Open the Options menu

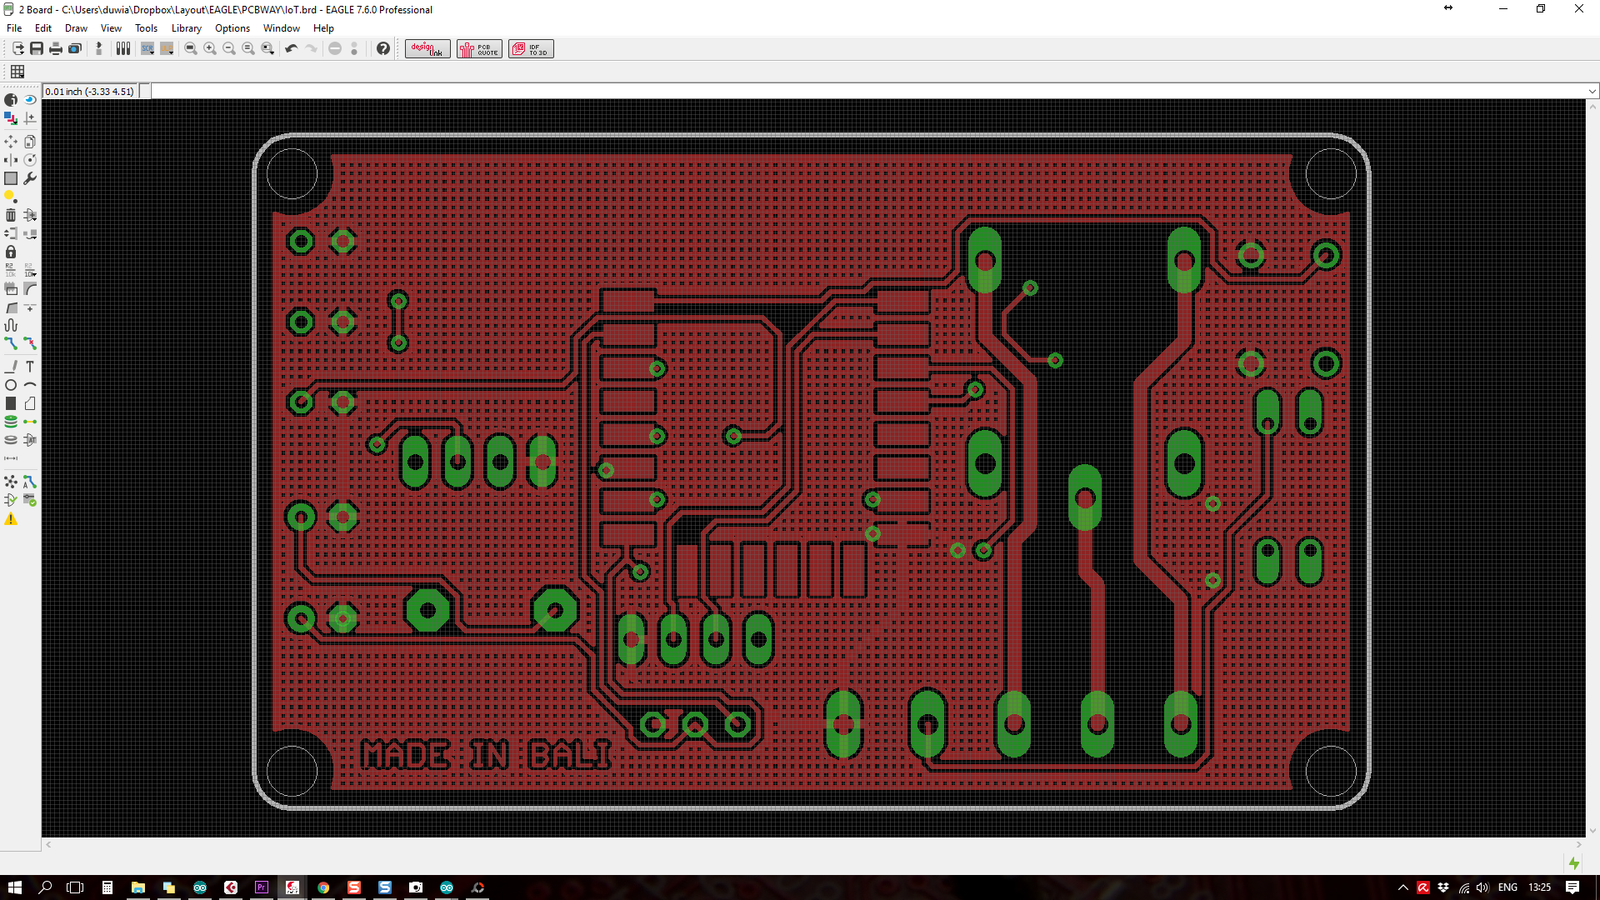click(x=232, y=28)
